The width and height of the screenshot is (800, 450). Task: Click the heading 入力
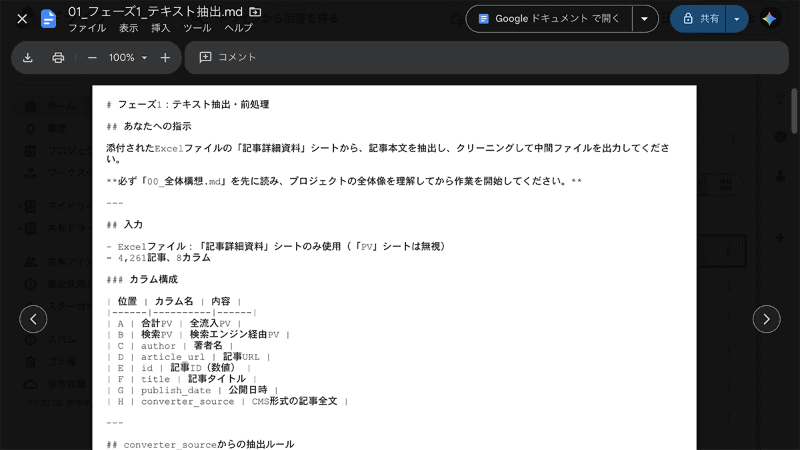click(x=133, y=224)
